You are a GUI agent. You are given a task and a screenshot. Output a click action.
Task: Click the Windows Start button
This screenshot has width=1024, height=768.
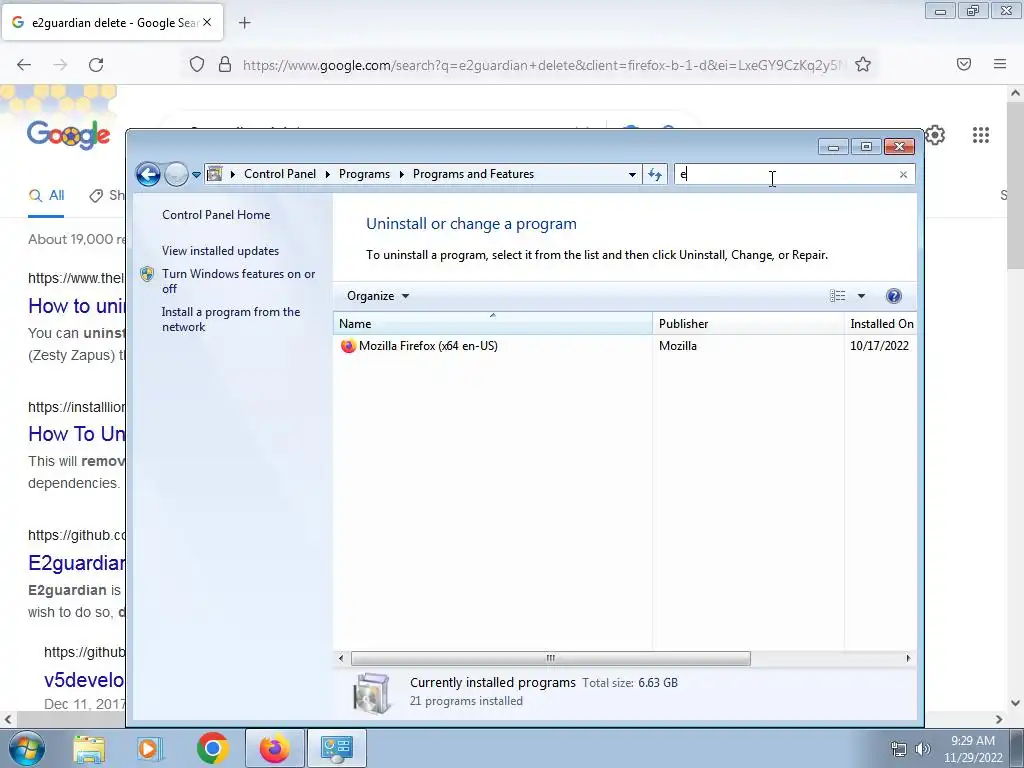pyautogui.click(x=27, y=748)
